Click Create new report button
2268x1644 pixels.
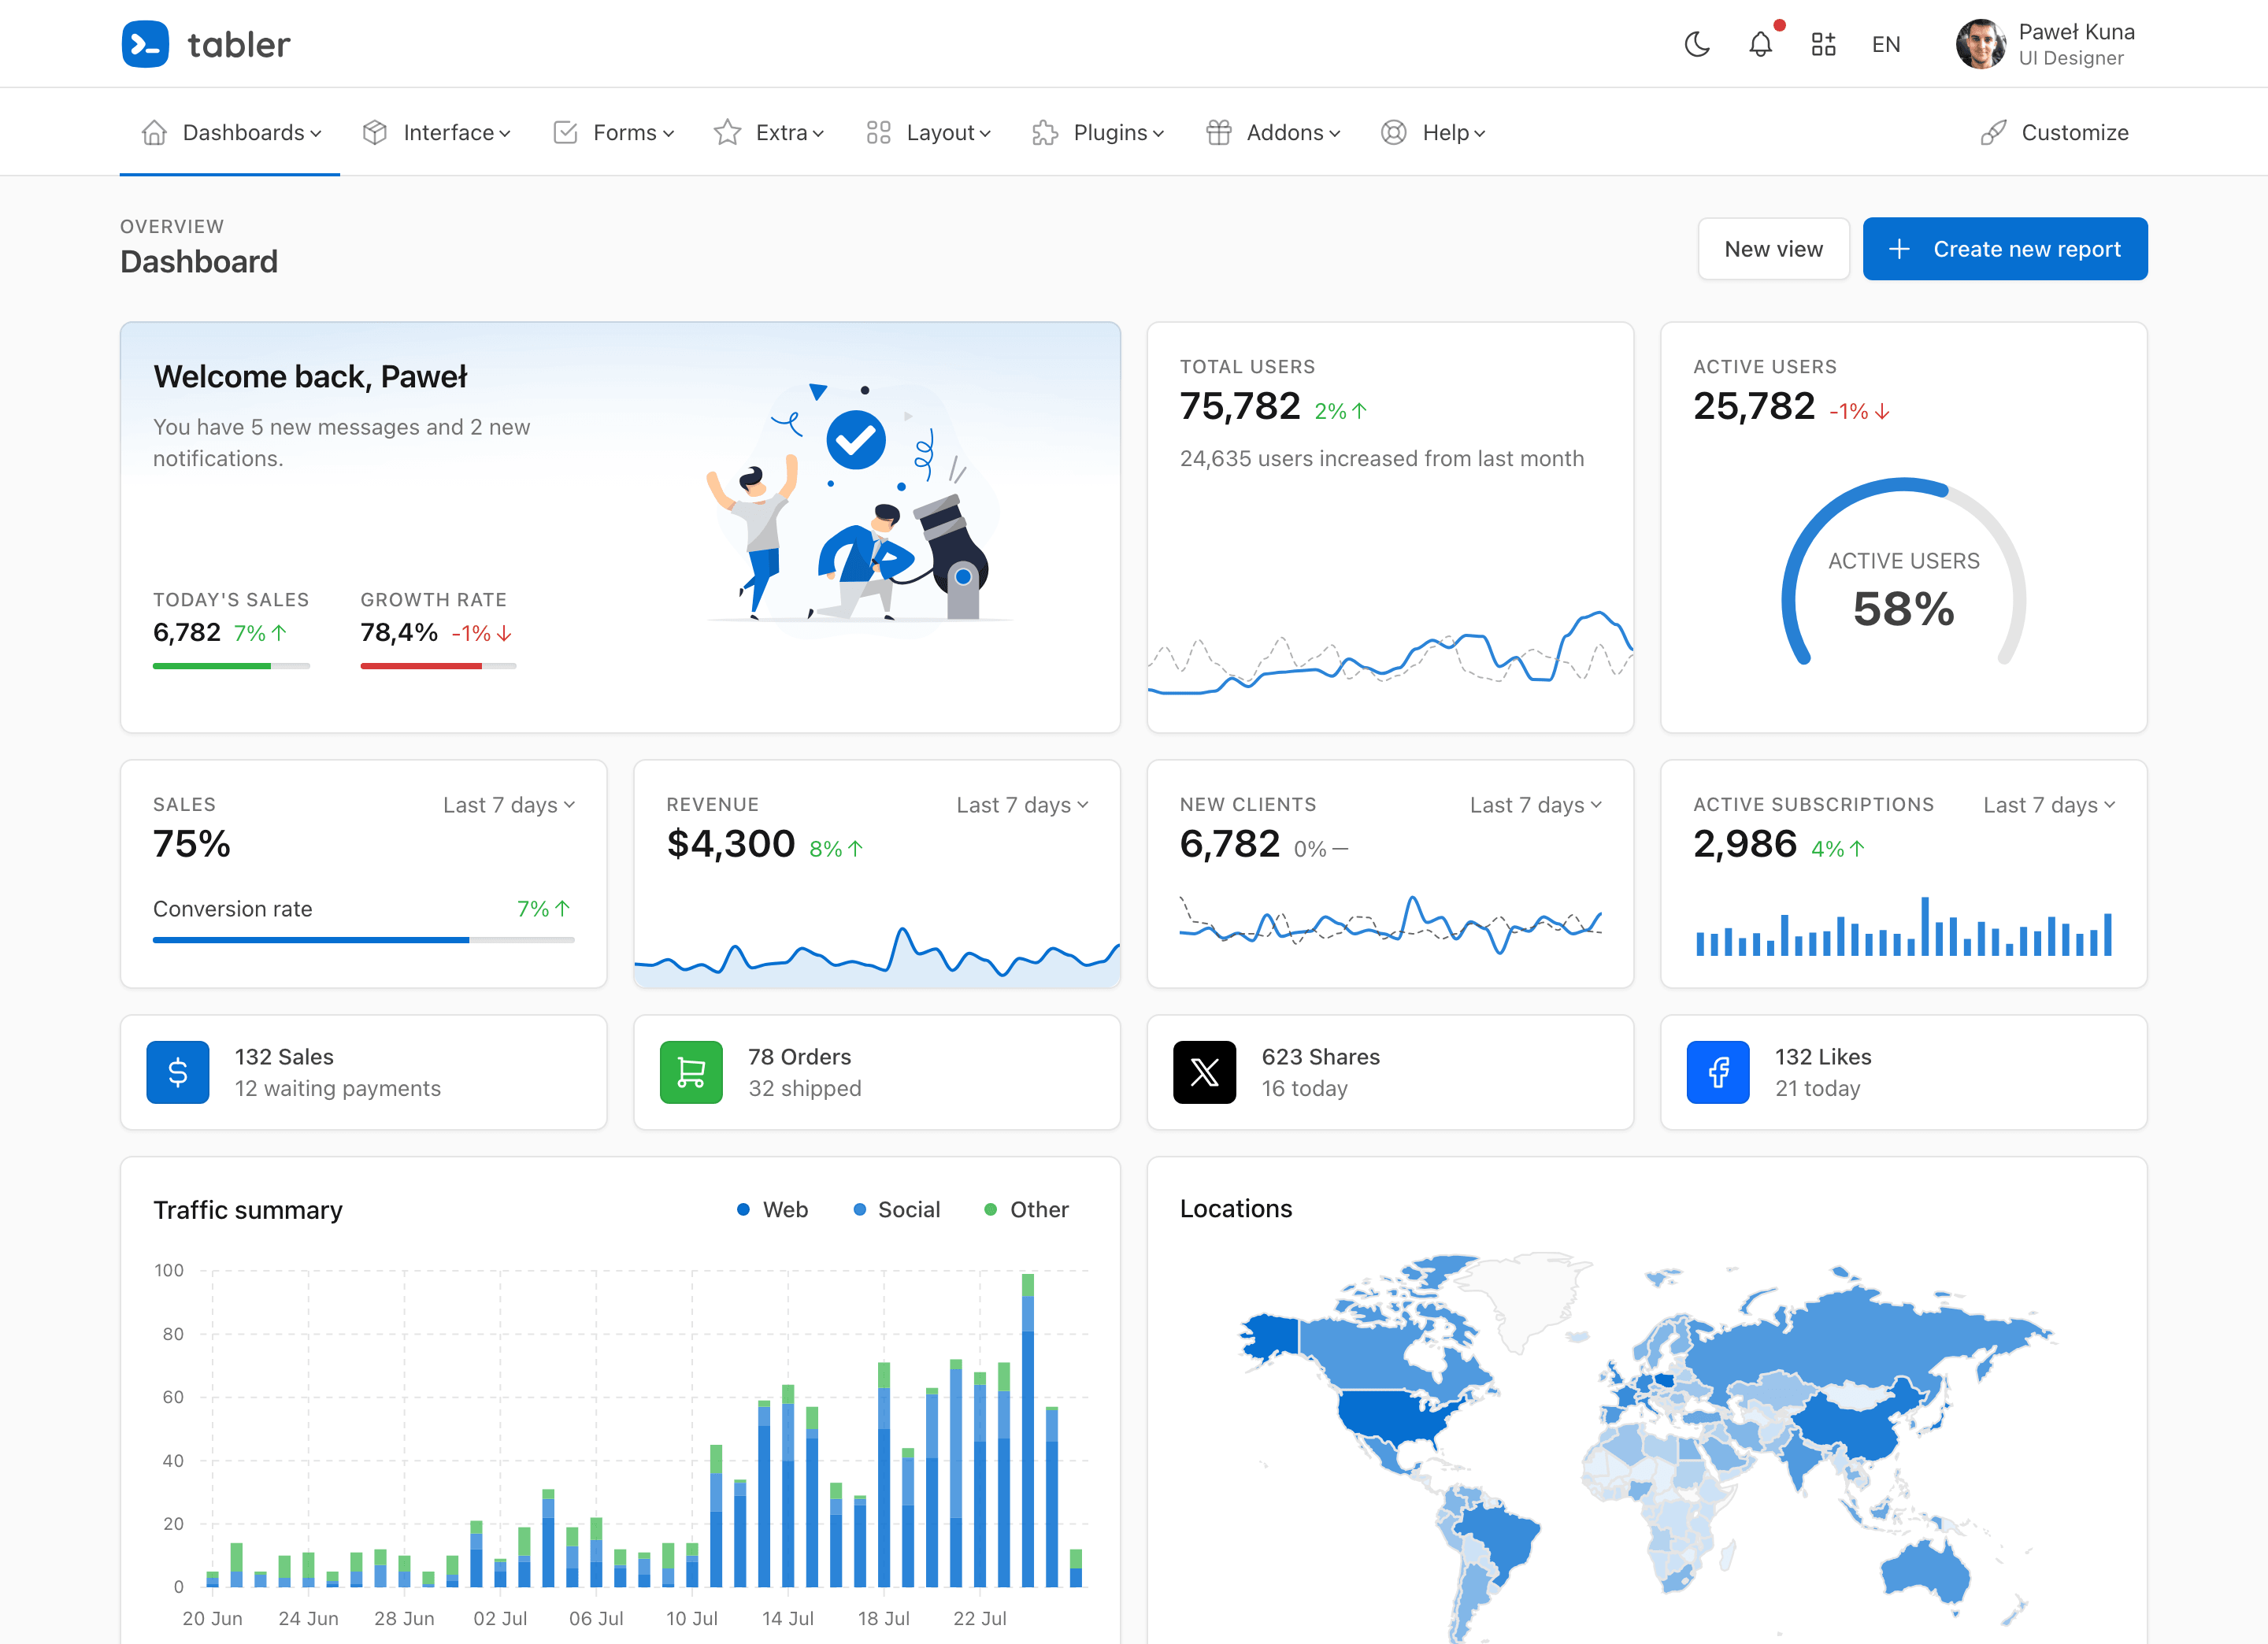(2005, 249)
